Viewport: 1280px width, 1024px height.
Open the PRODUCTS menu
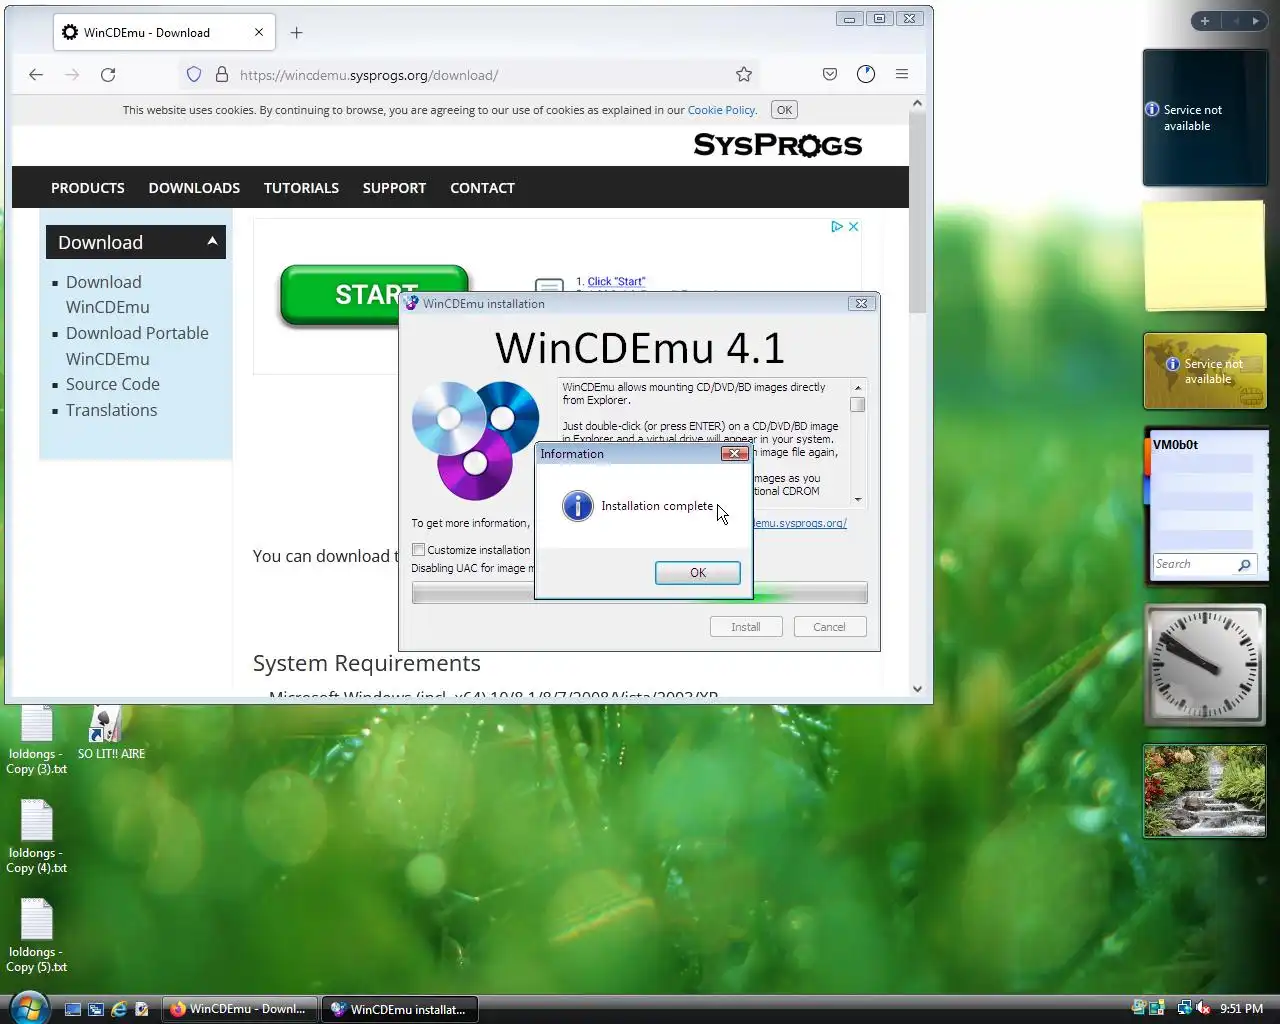88,188
